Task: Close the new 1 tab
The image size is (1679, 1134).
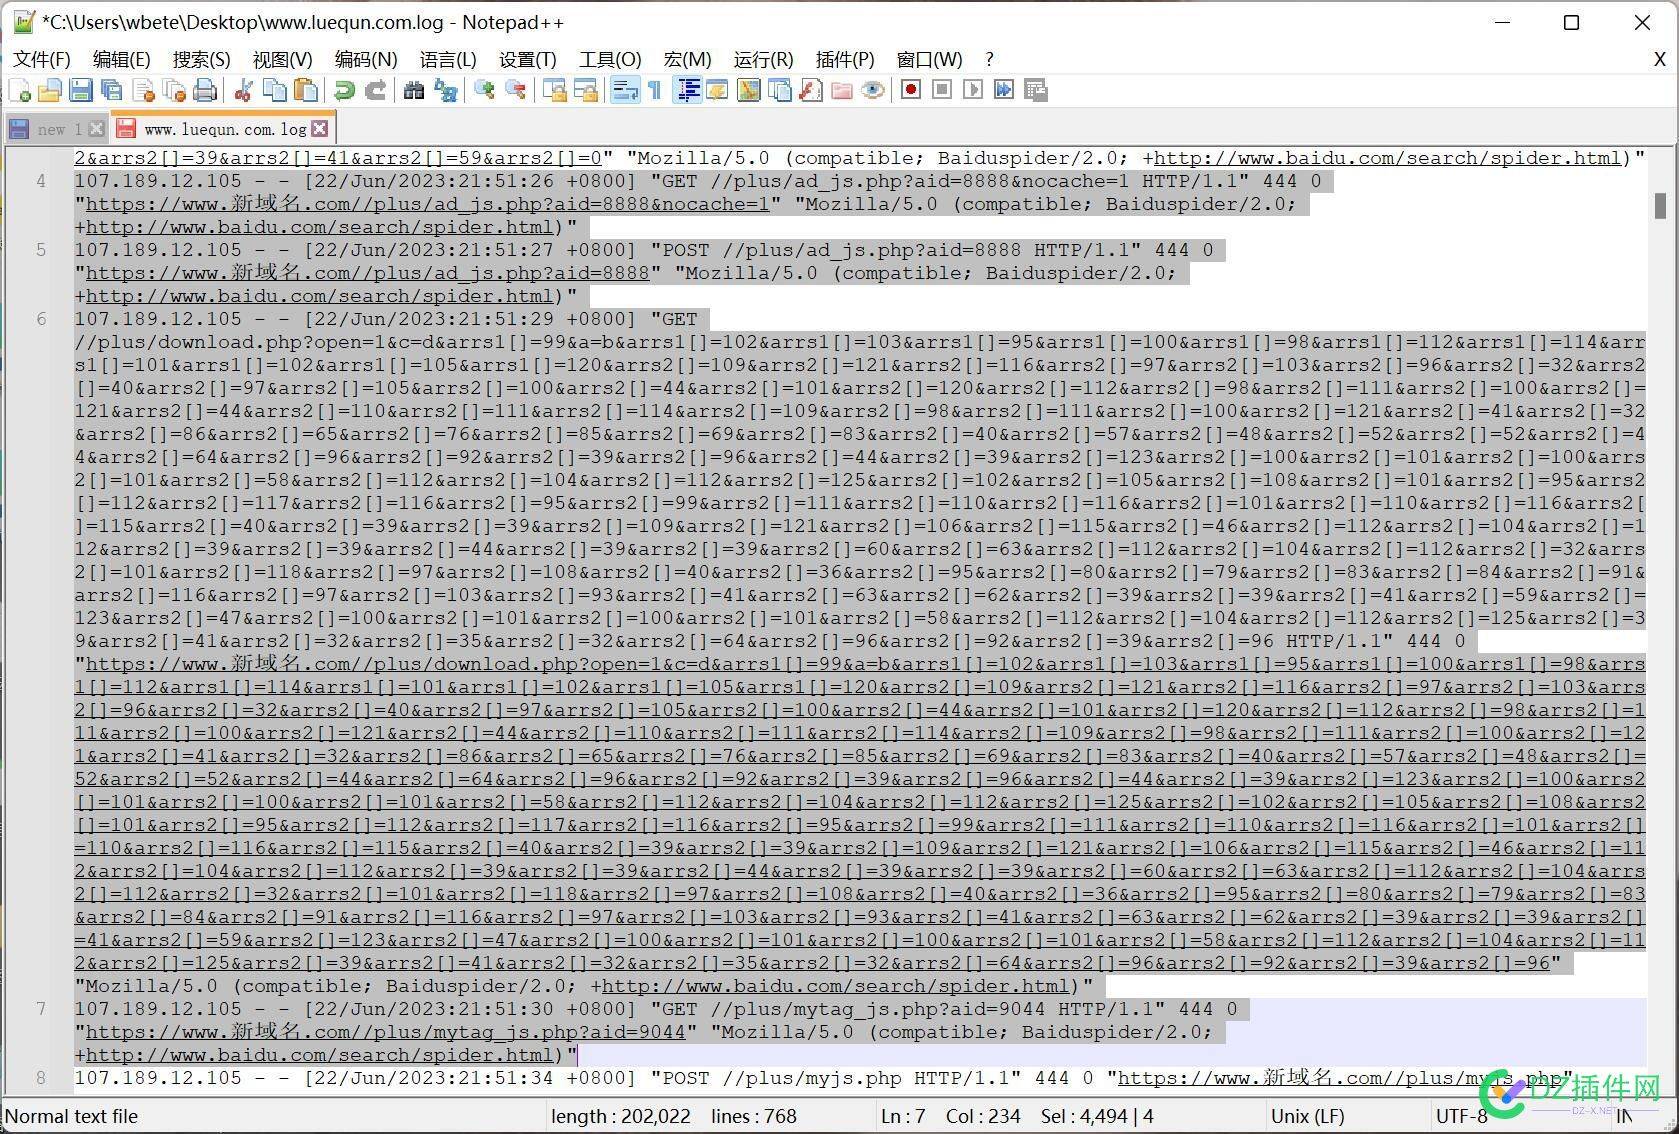Action: [x=96, y=129]
